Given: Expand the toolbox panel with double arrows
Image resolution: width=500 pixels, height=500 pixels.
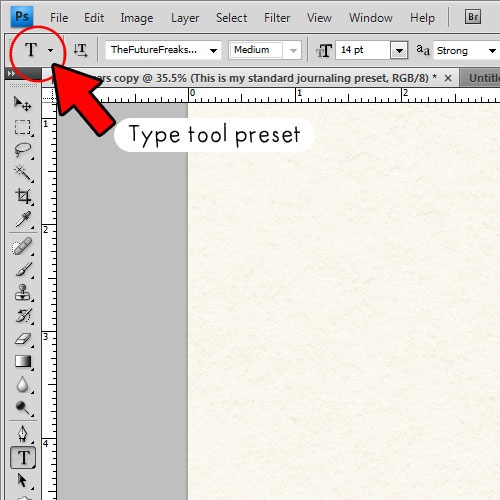Looking at the screenshot, I should point(11,73).
